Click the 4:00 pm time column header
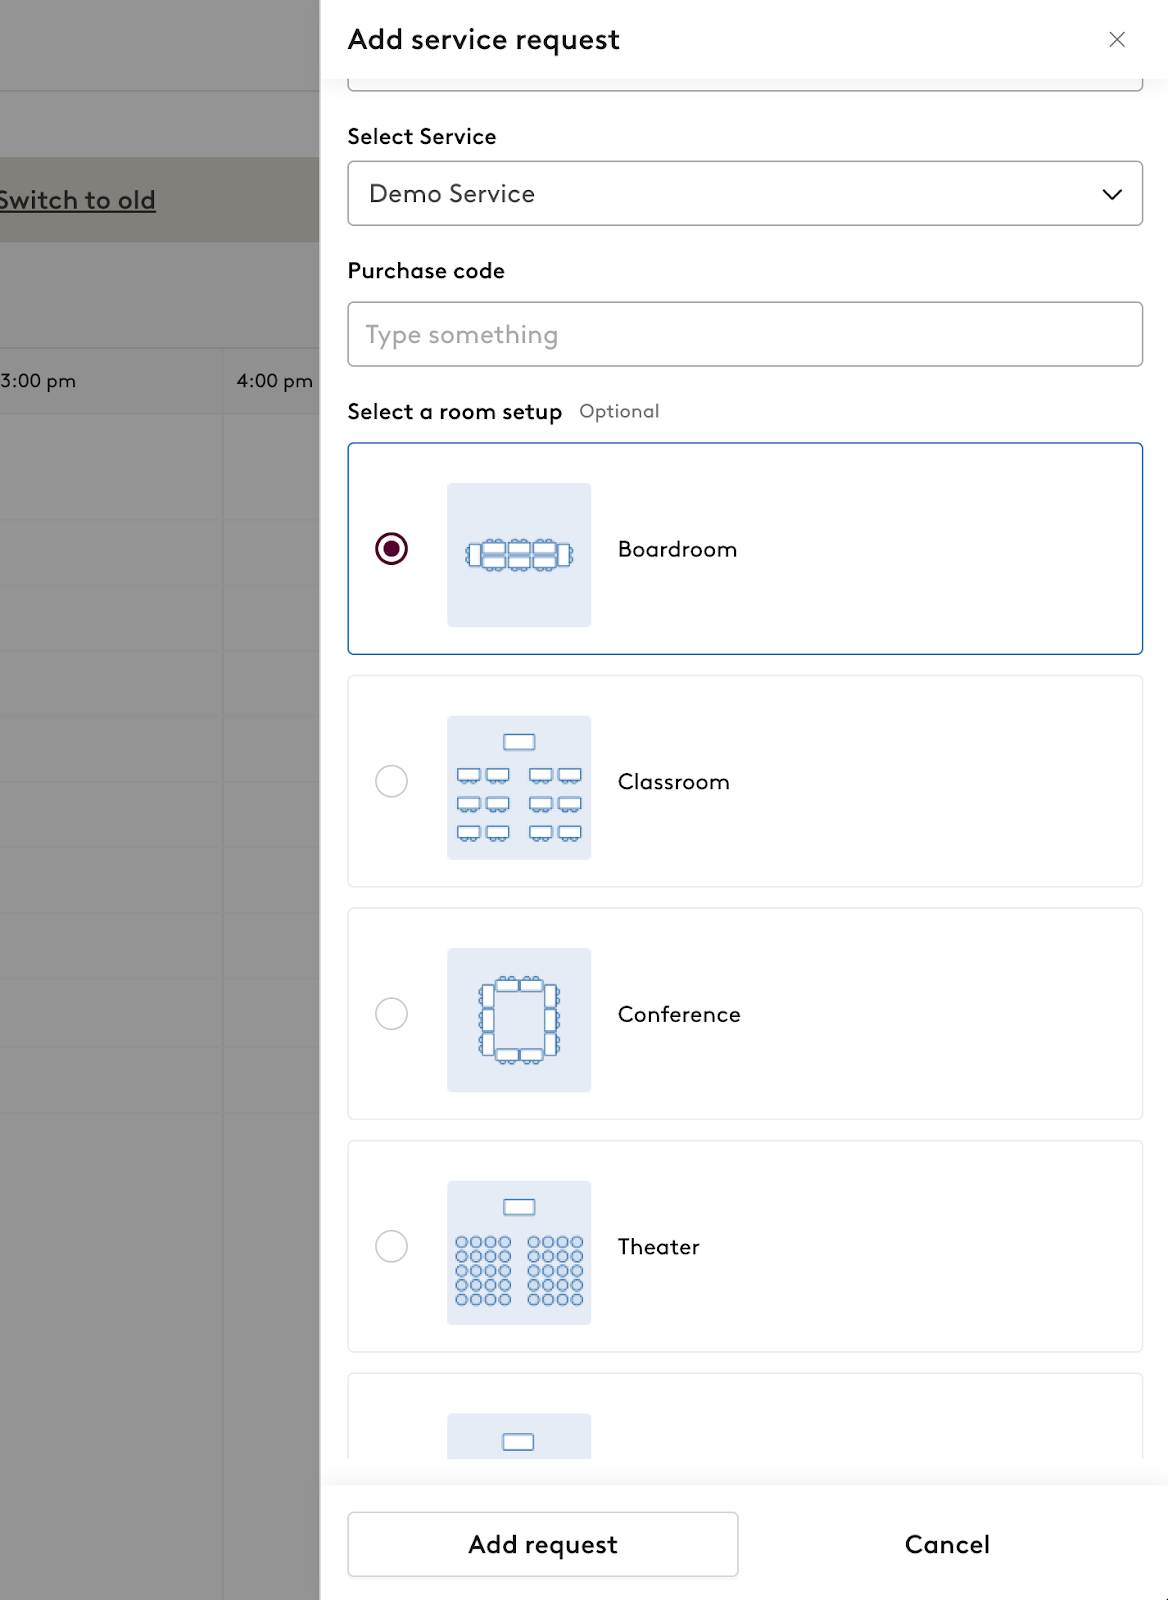 (274, 381)
